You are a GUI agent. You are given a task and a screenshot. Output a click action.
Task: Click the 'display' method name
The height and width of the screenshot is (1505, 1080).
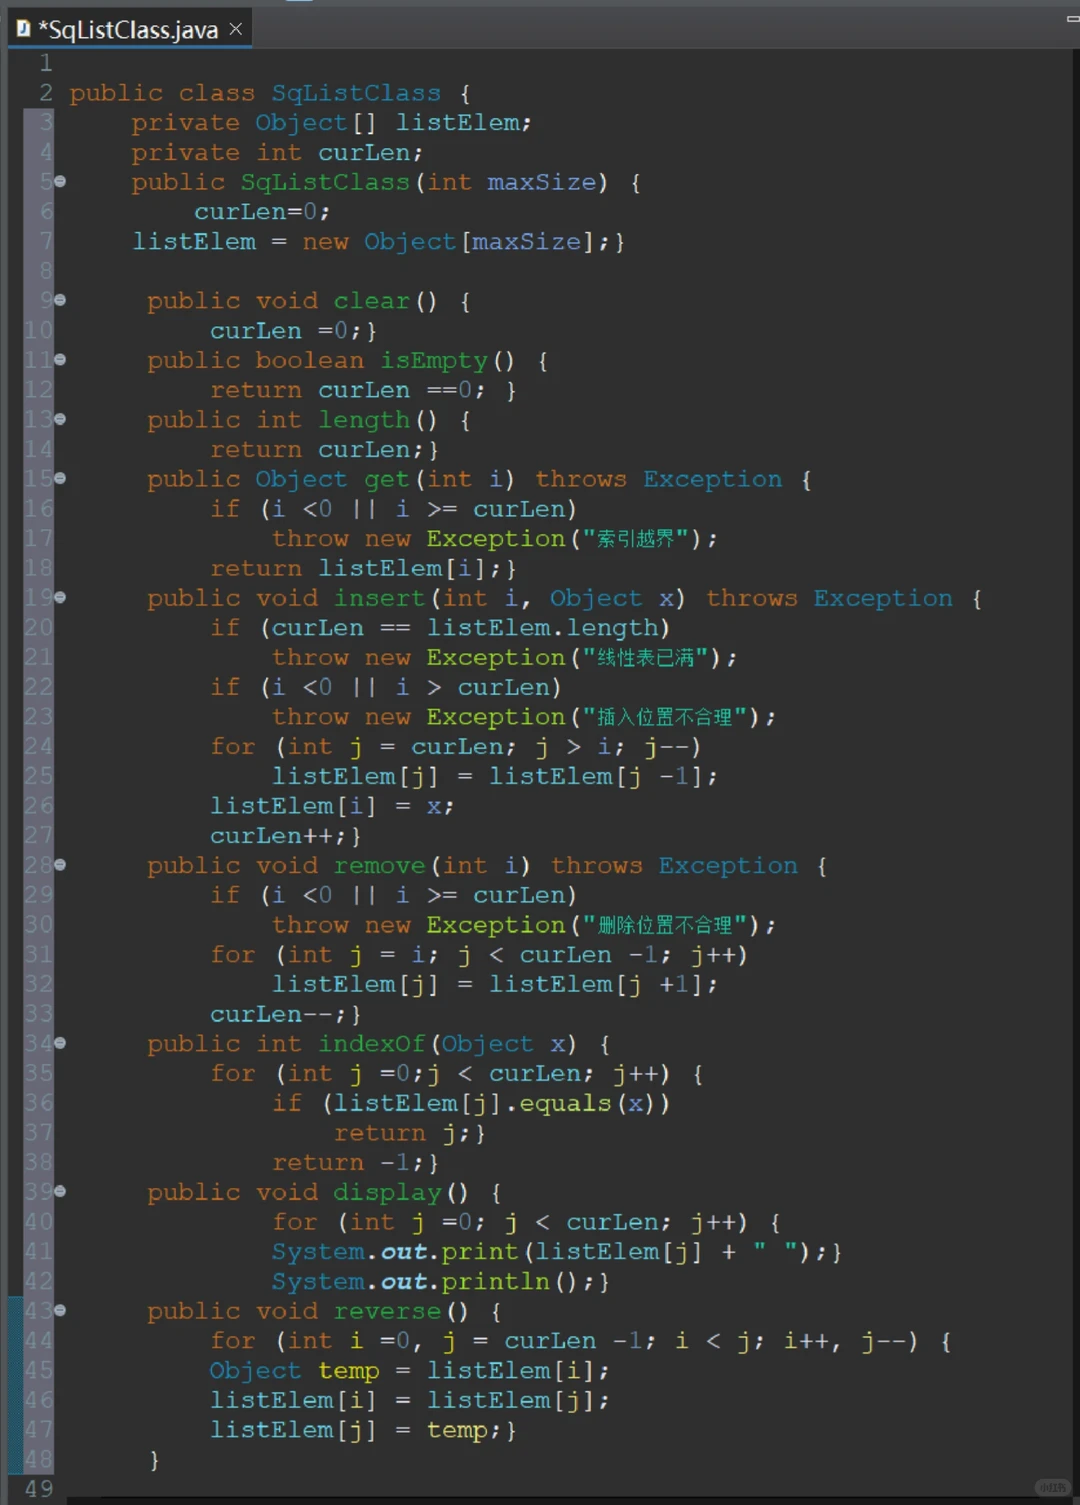(387, 1193)
